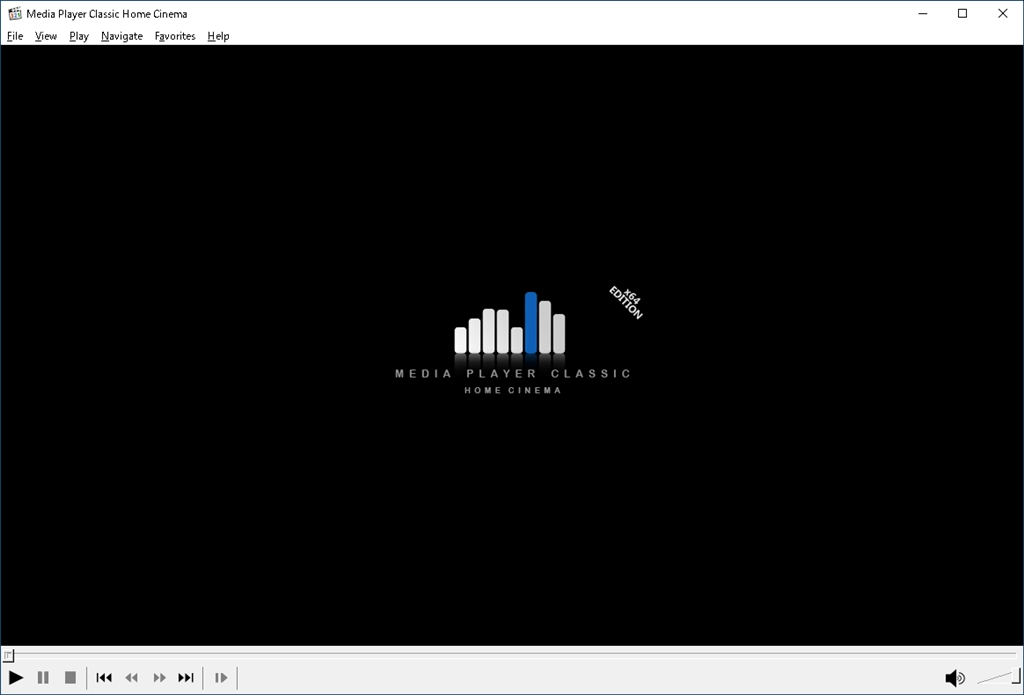Open the Navigate menu

pos(122,36)
